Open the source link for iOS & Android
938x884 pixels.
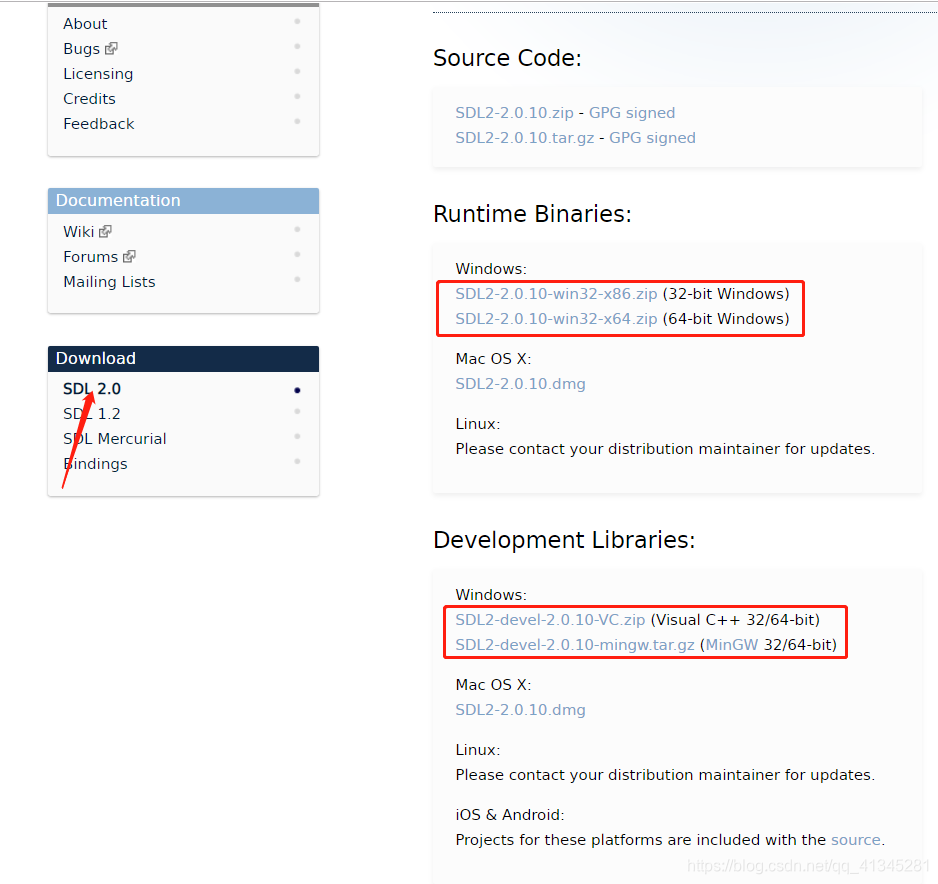[x=855, y=840]
